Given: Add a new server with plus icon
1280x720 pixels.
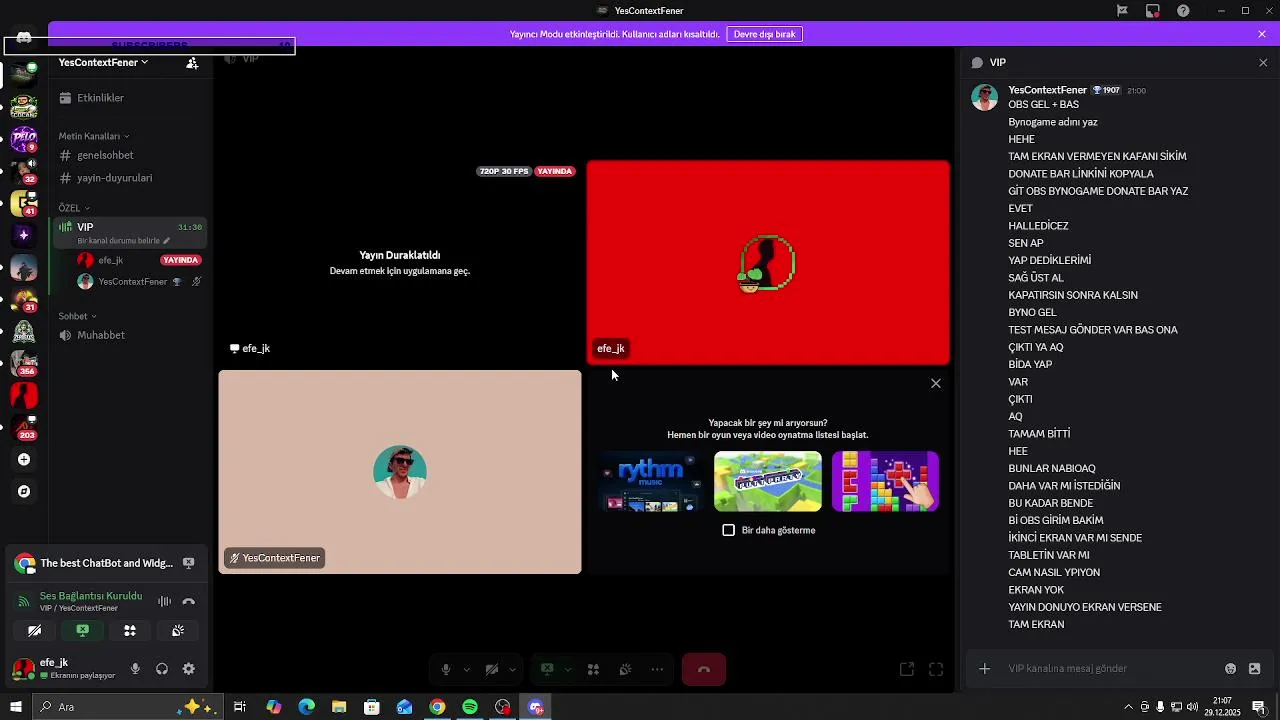Looking at the screenshot, I should pyautogui.click(x=24, y=460).
